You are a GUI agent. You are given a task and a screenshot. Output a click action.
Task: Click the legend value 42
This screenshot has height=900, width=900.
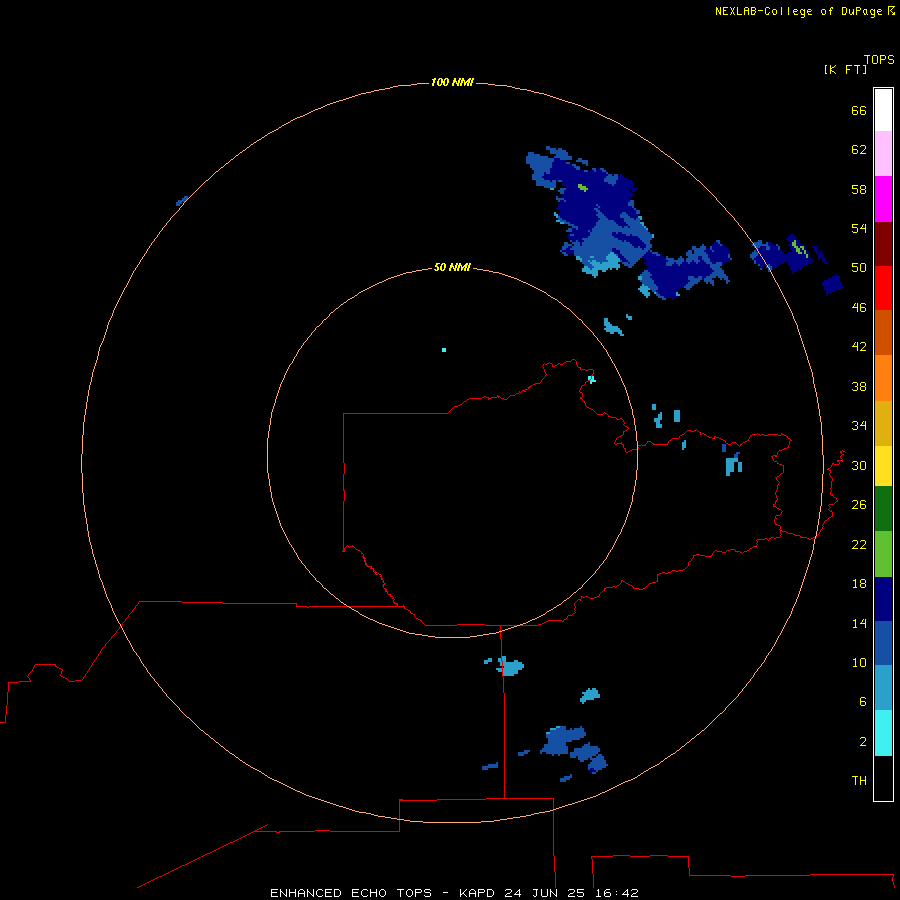pyautogui.click(x=859, y=346)
